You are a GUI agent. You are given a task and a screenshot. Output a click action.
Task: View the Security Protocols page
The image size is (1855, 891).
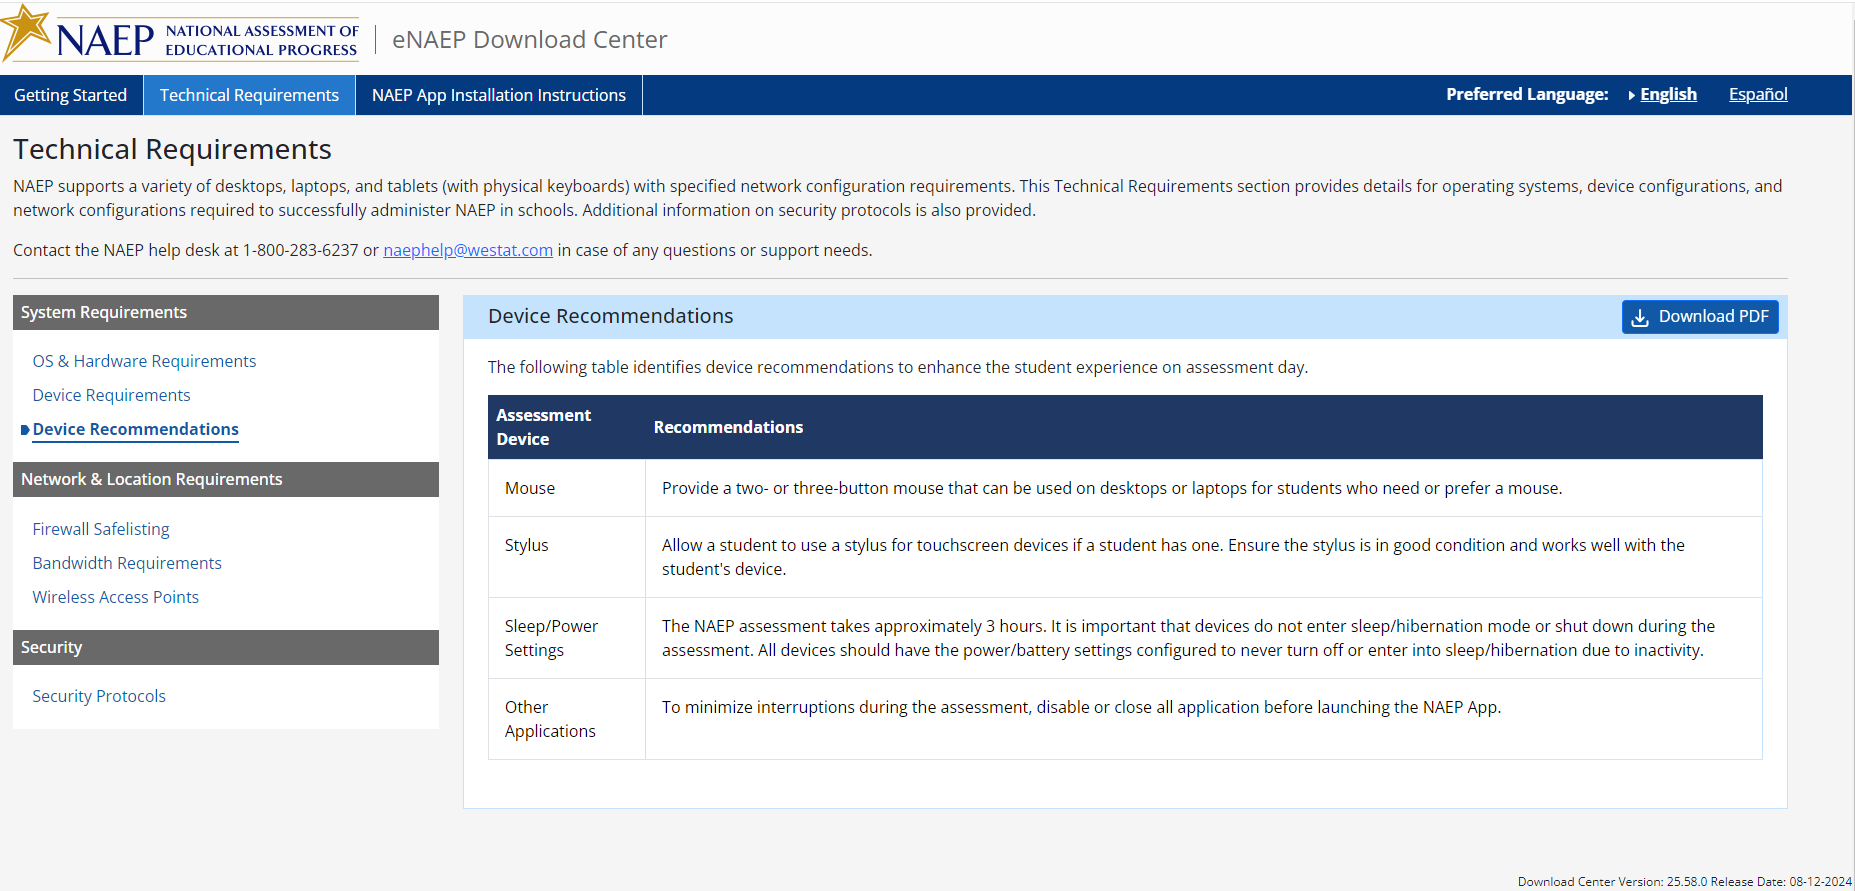pos(99,696)
